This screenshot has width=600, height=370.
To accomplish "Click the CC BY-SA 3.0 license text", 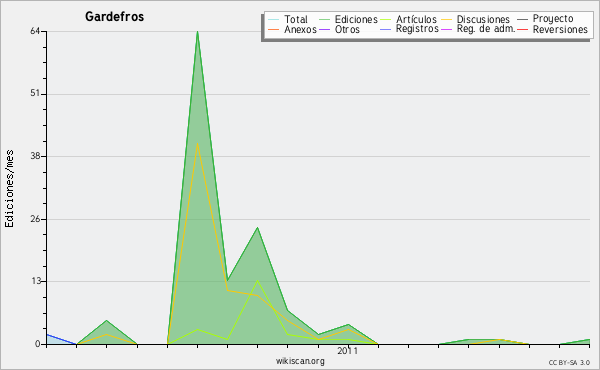I will (x=569, y=362).
